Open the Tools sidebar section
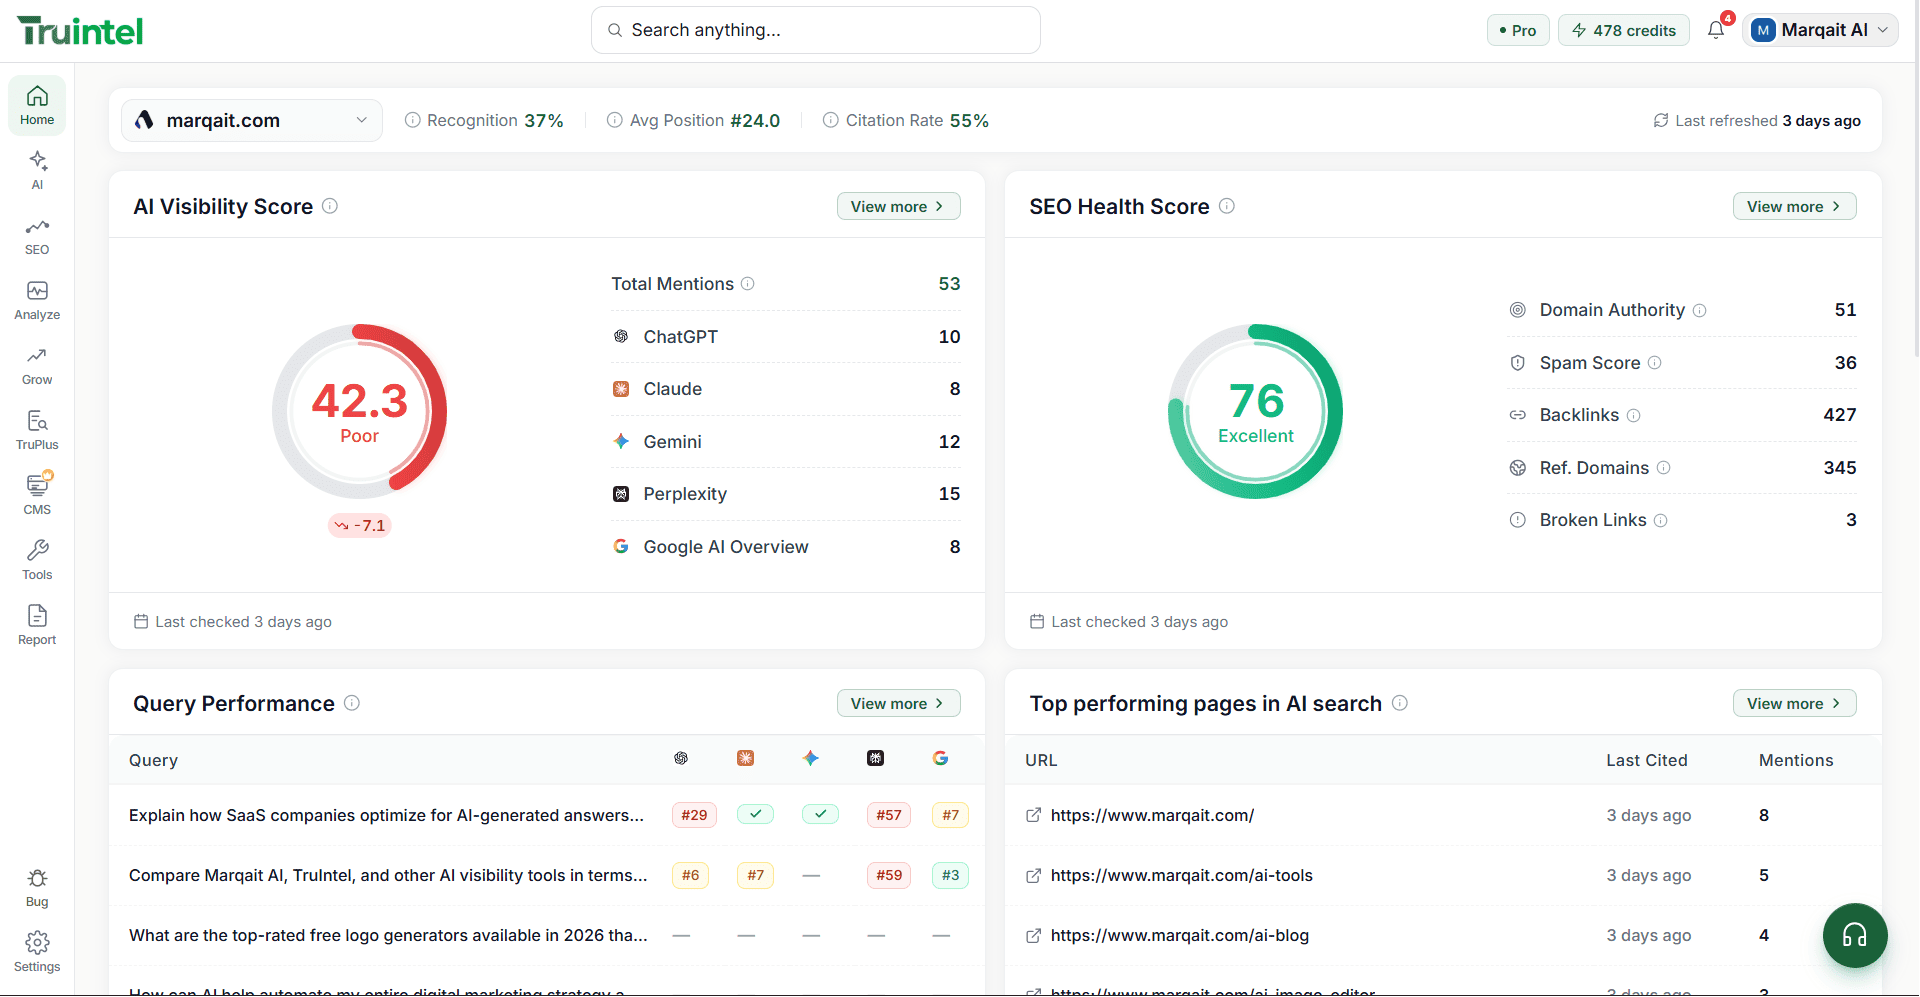 click(x=37, y=560)
